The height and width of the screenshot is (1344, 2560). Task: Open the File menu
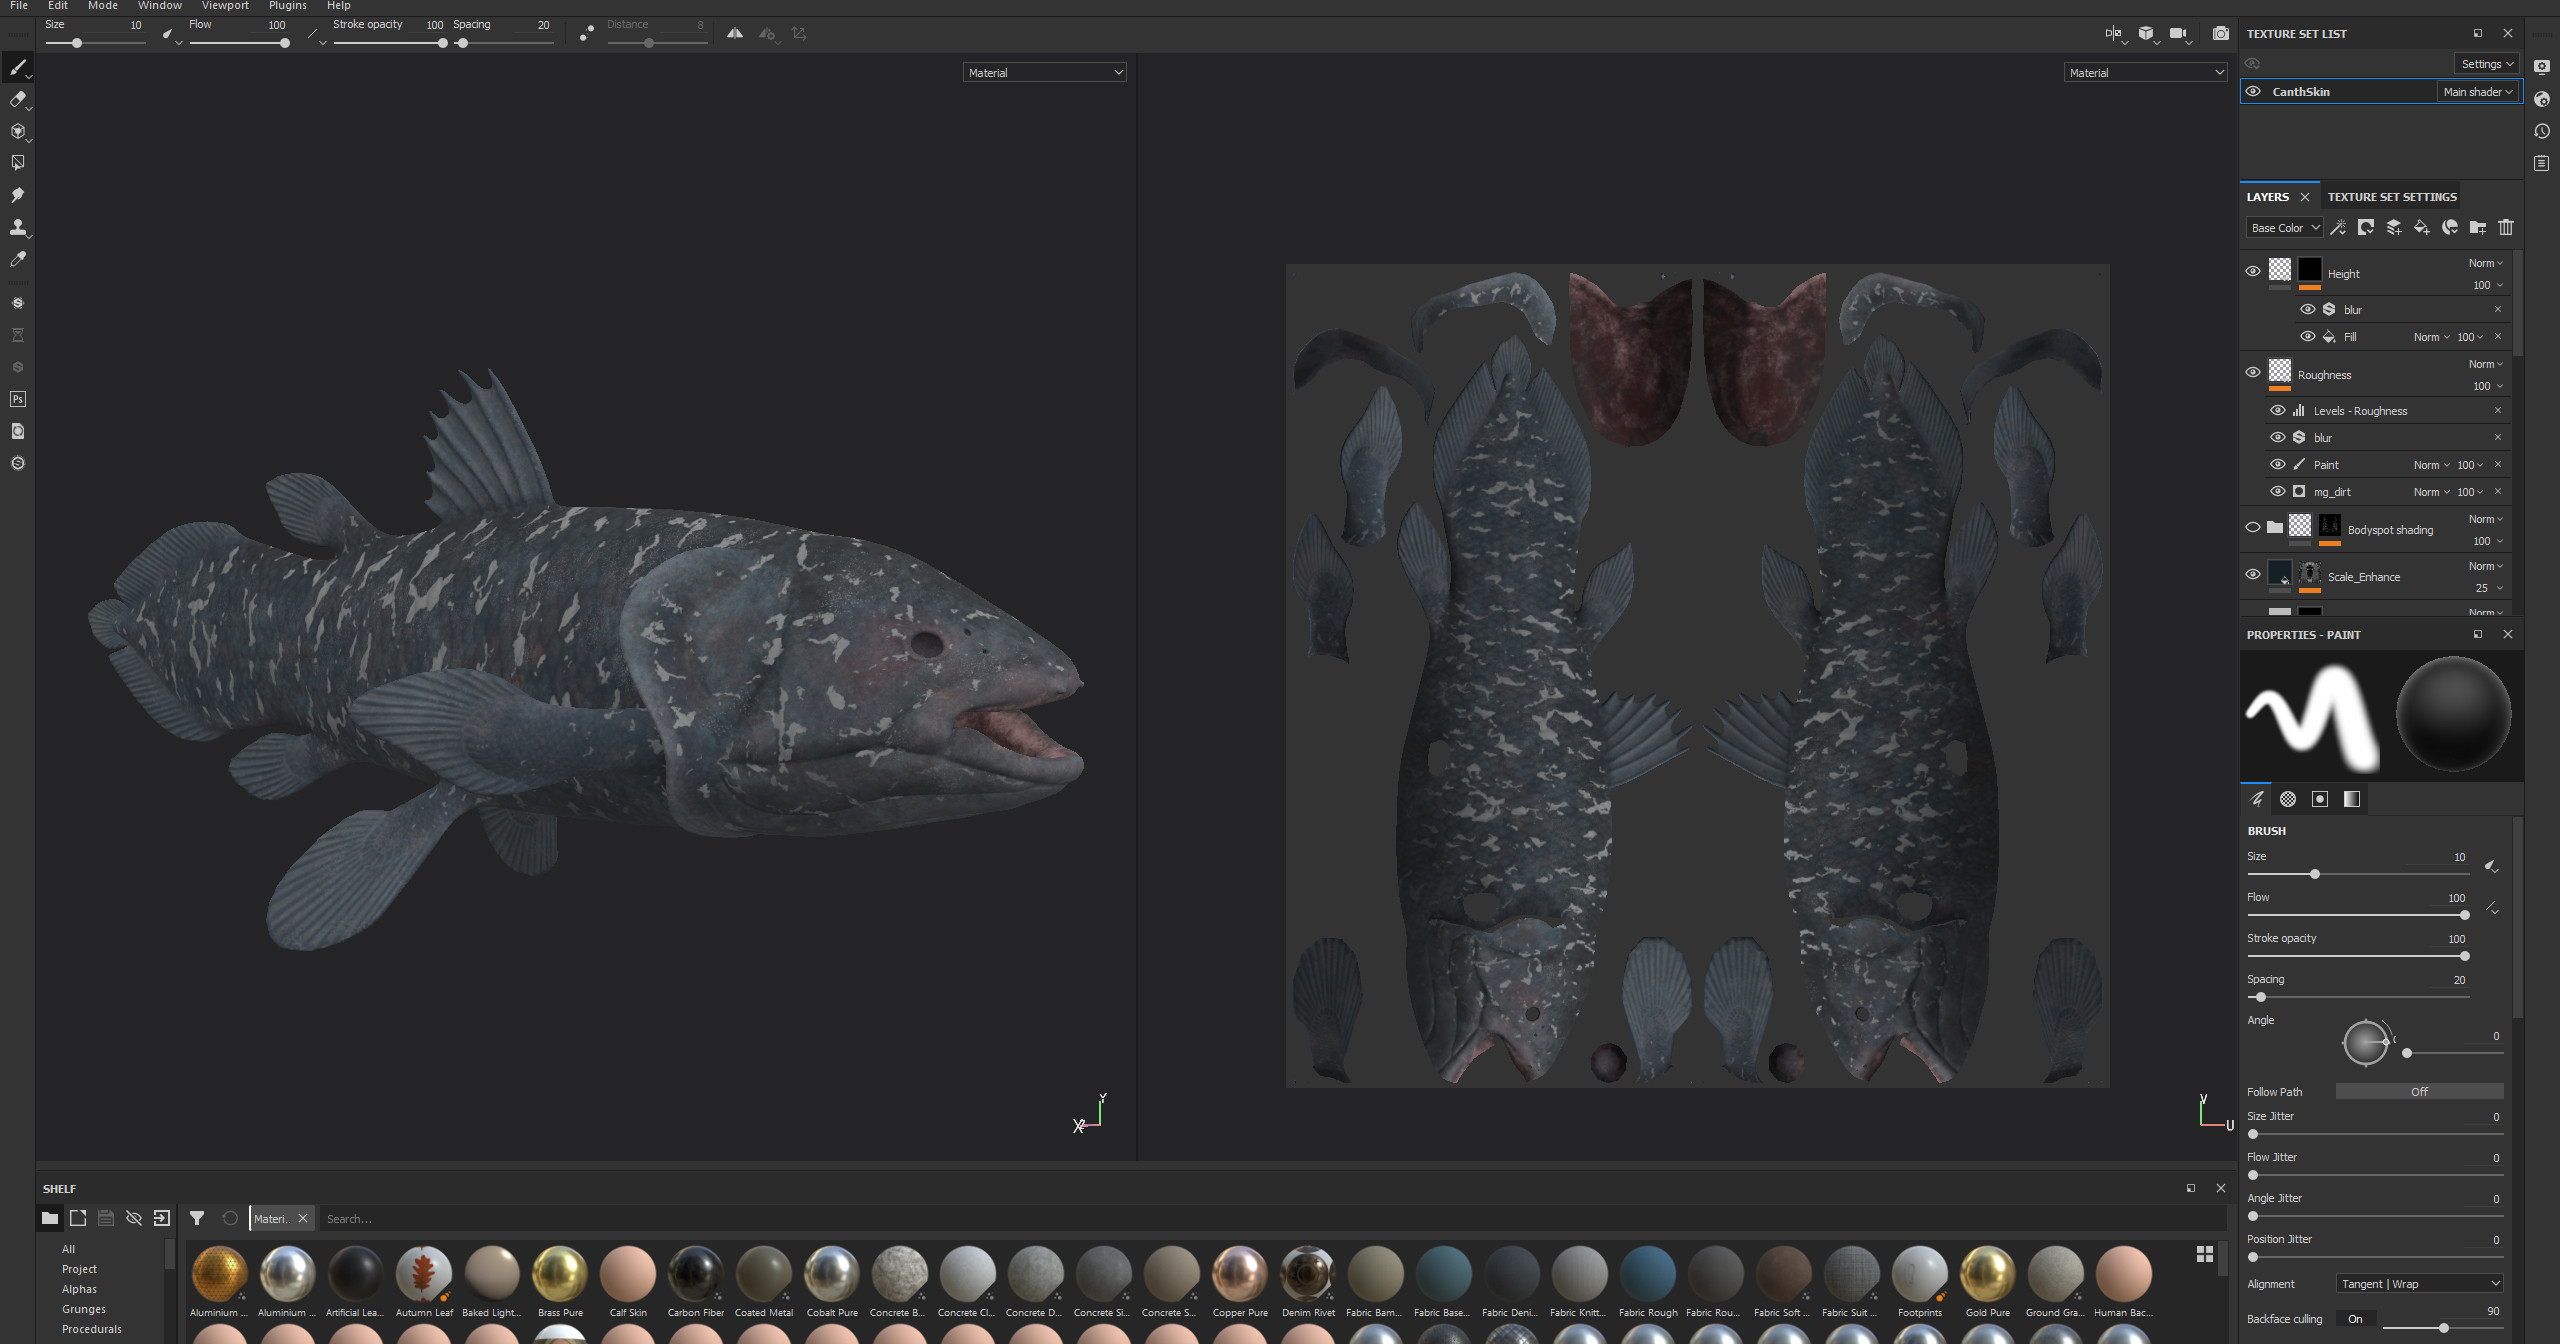click(x=19, y=6)
